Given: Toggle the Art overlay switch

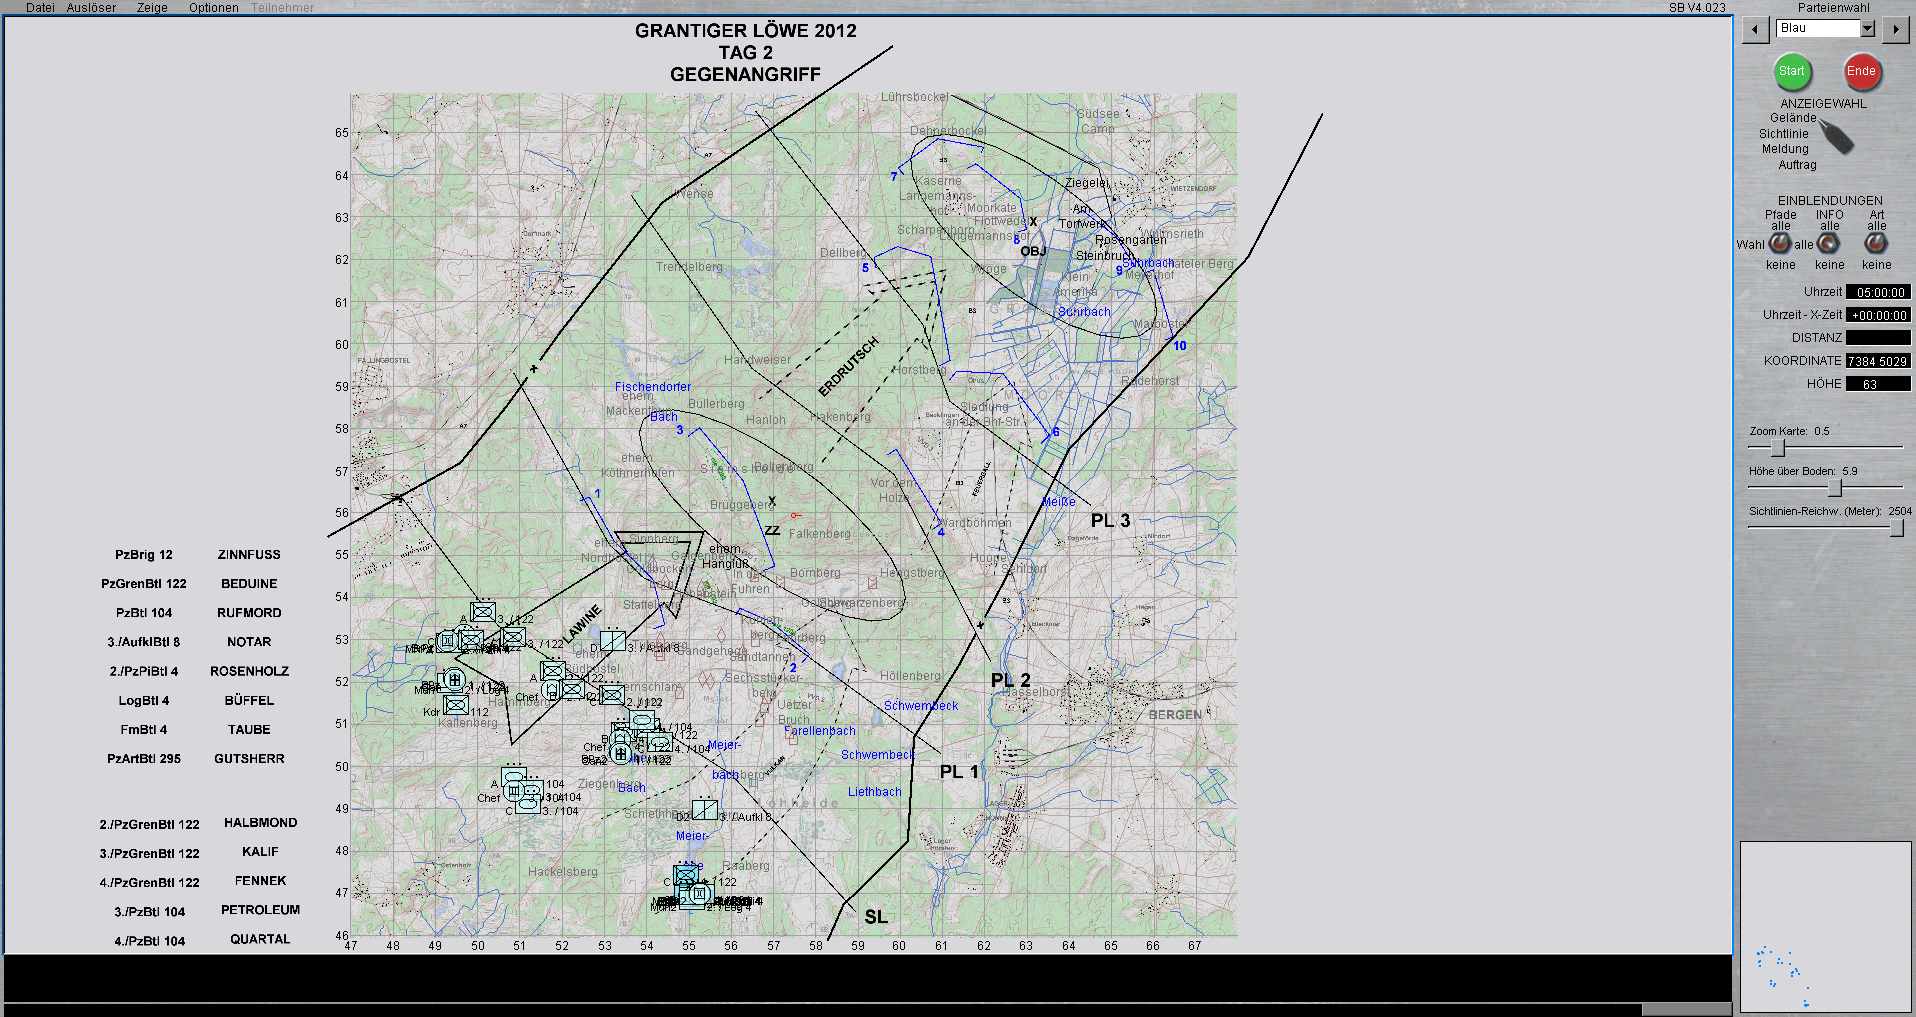Looking at the screenshot, I should pyautogui.click(x=1876, y=243).
